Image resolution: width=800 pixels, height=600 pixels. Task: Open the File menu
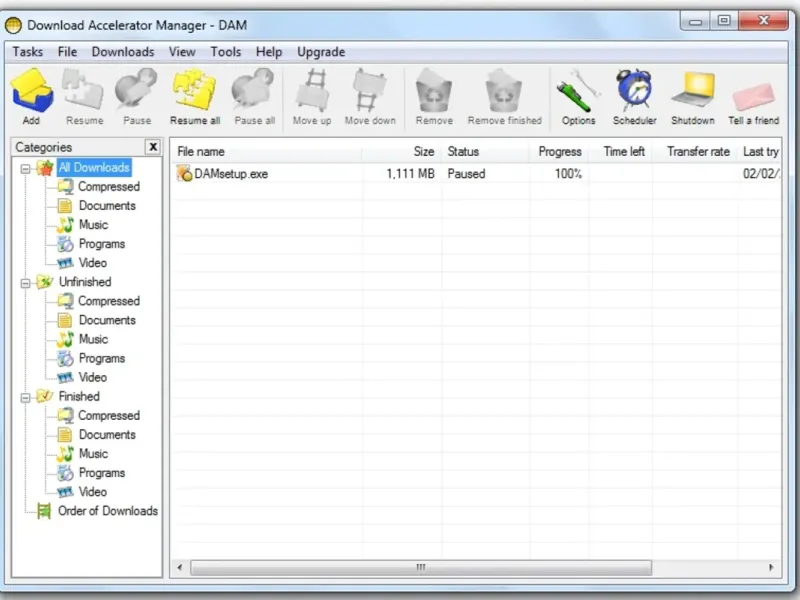[x=67, y=52]
